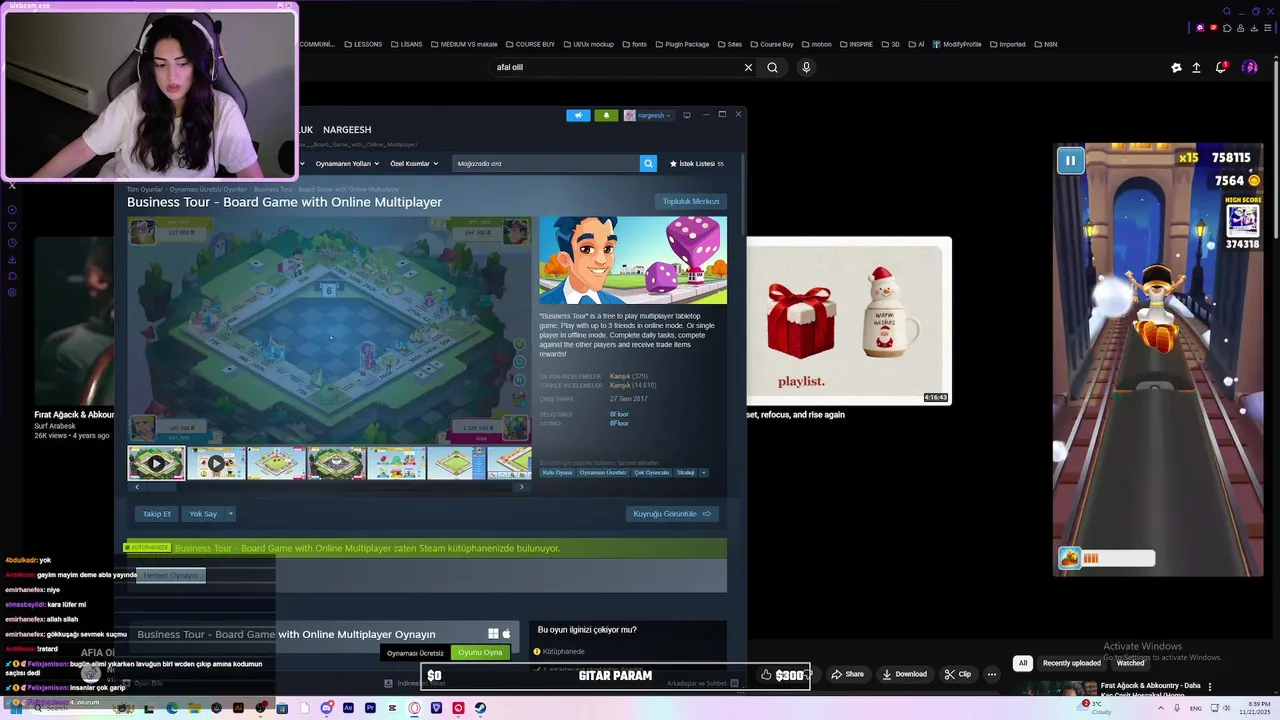The width and height of the screenshot is (1280, 720).
Task: Open the 'playlist.' video thumbnail
Action: 849,320
